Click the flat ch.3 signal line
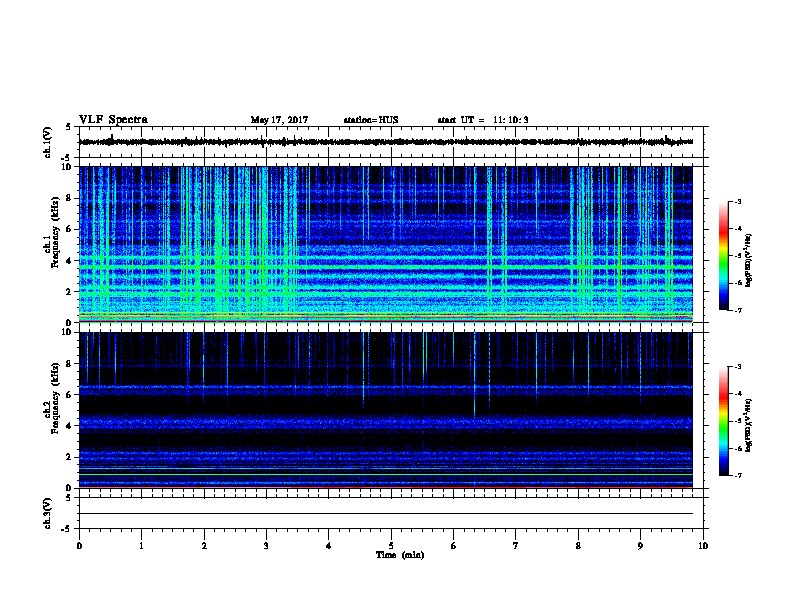 (x=386, y=514)
